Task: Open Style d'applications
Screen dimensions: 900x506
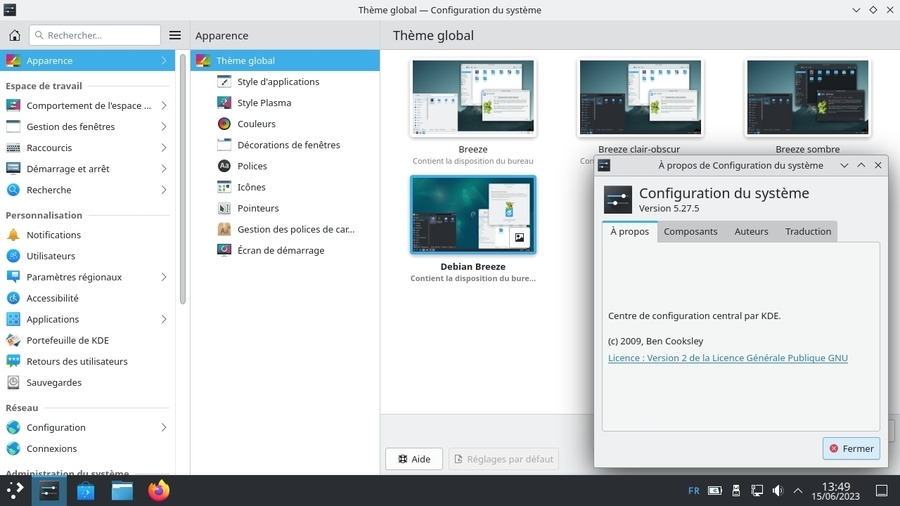Action: [285, 81]
